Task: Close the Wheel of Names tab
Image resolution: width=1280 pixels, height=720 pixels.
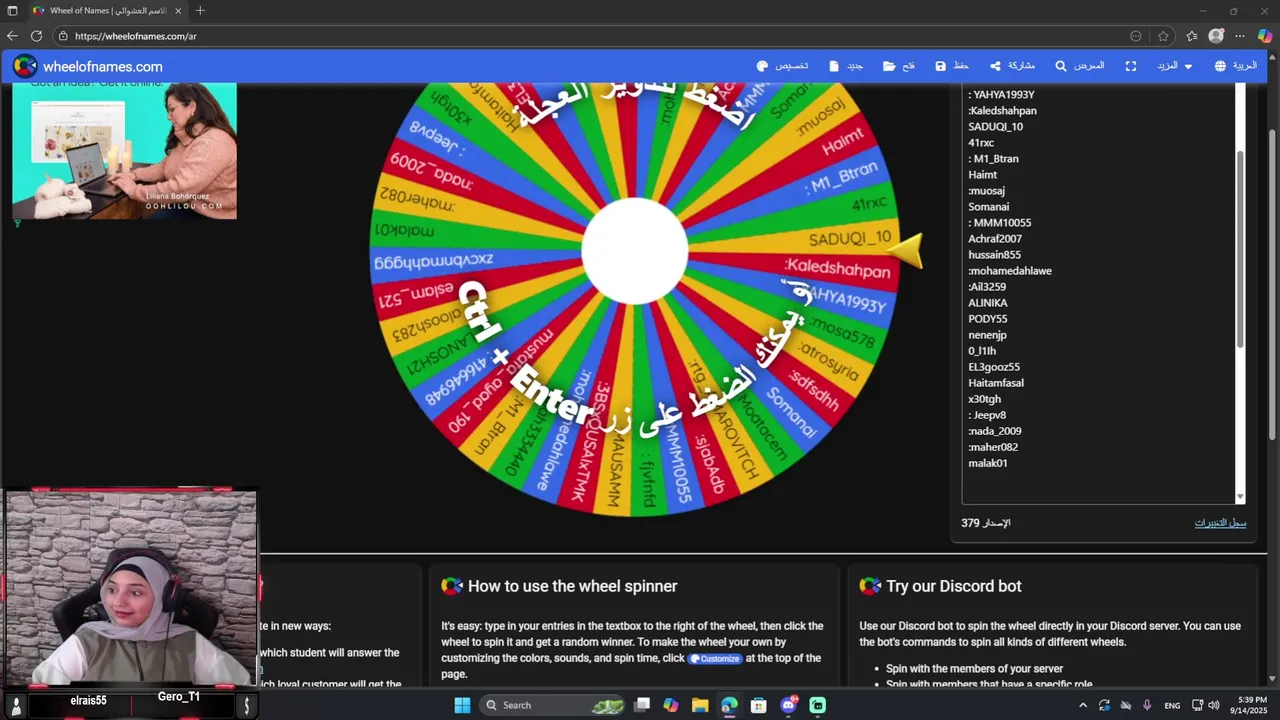Action: tap(178, 11)
